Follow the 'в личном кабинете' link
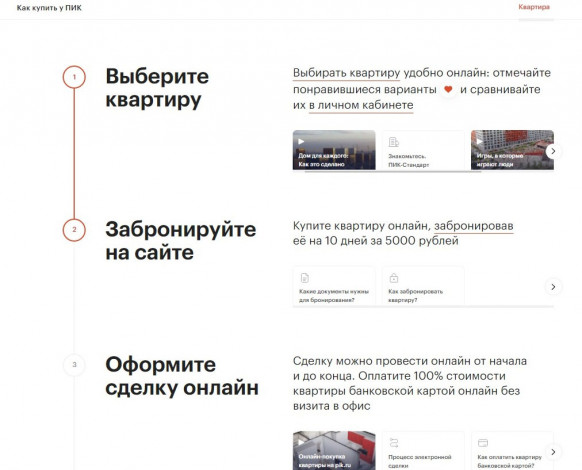Screen dimensions: 582x470 pyautogui.click(x=361, y=105)
